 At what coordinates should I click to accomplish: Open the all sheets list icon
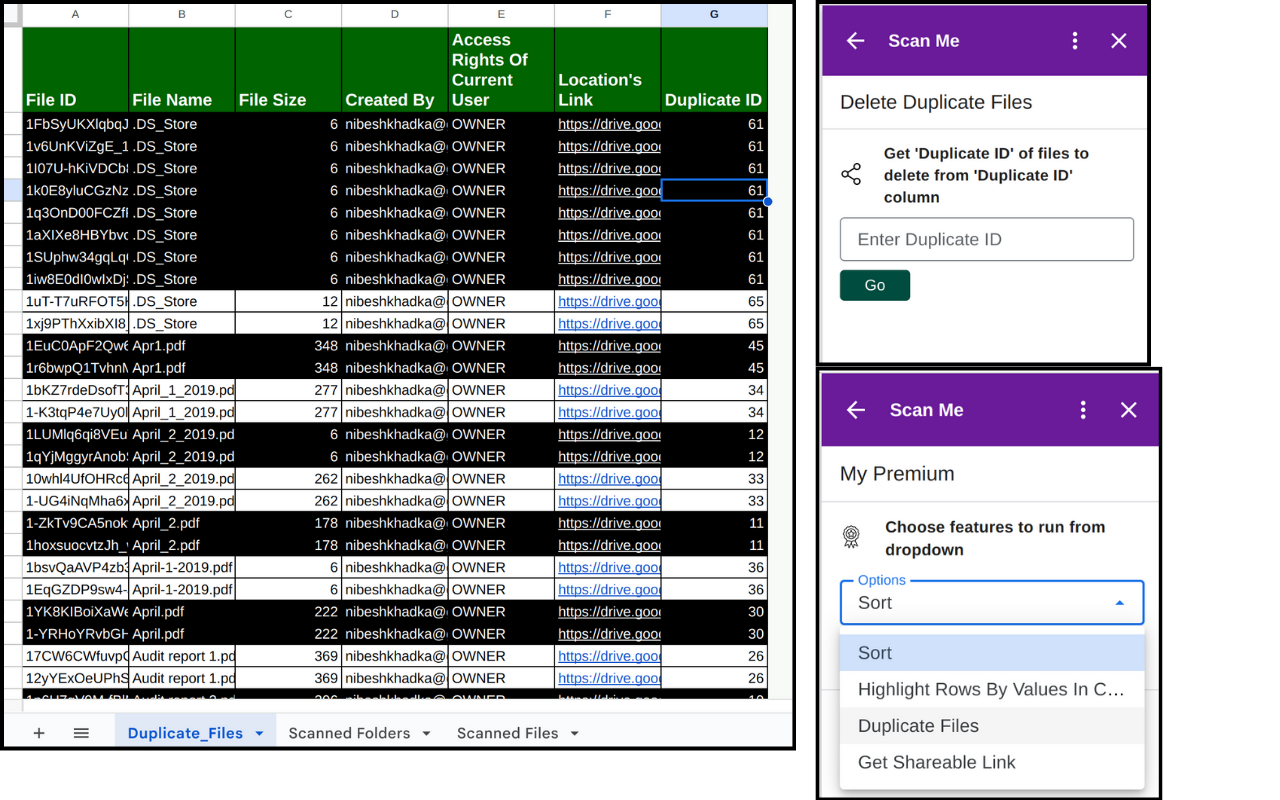(81, 733)
